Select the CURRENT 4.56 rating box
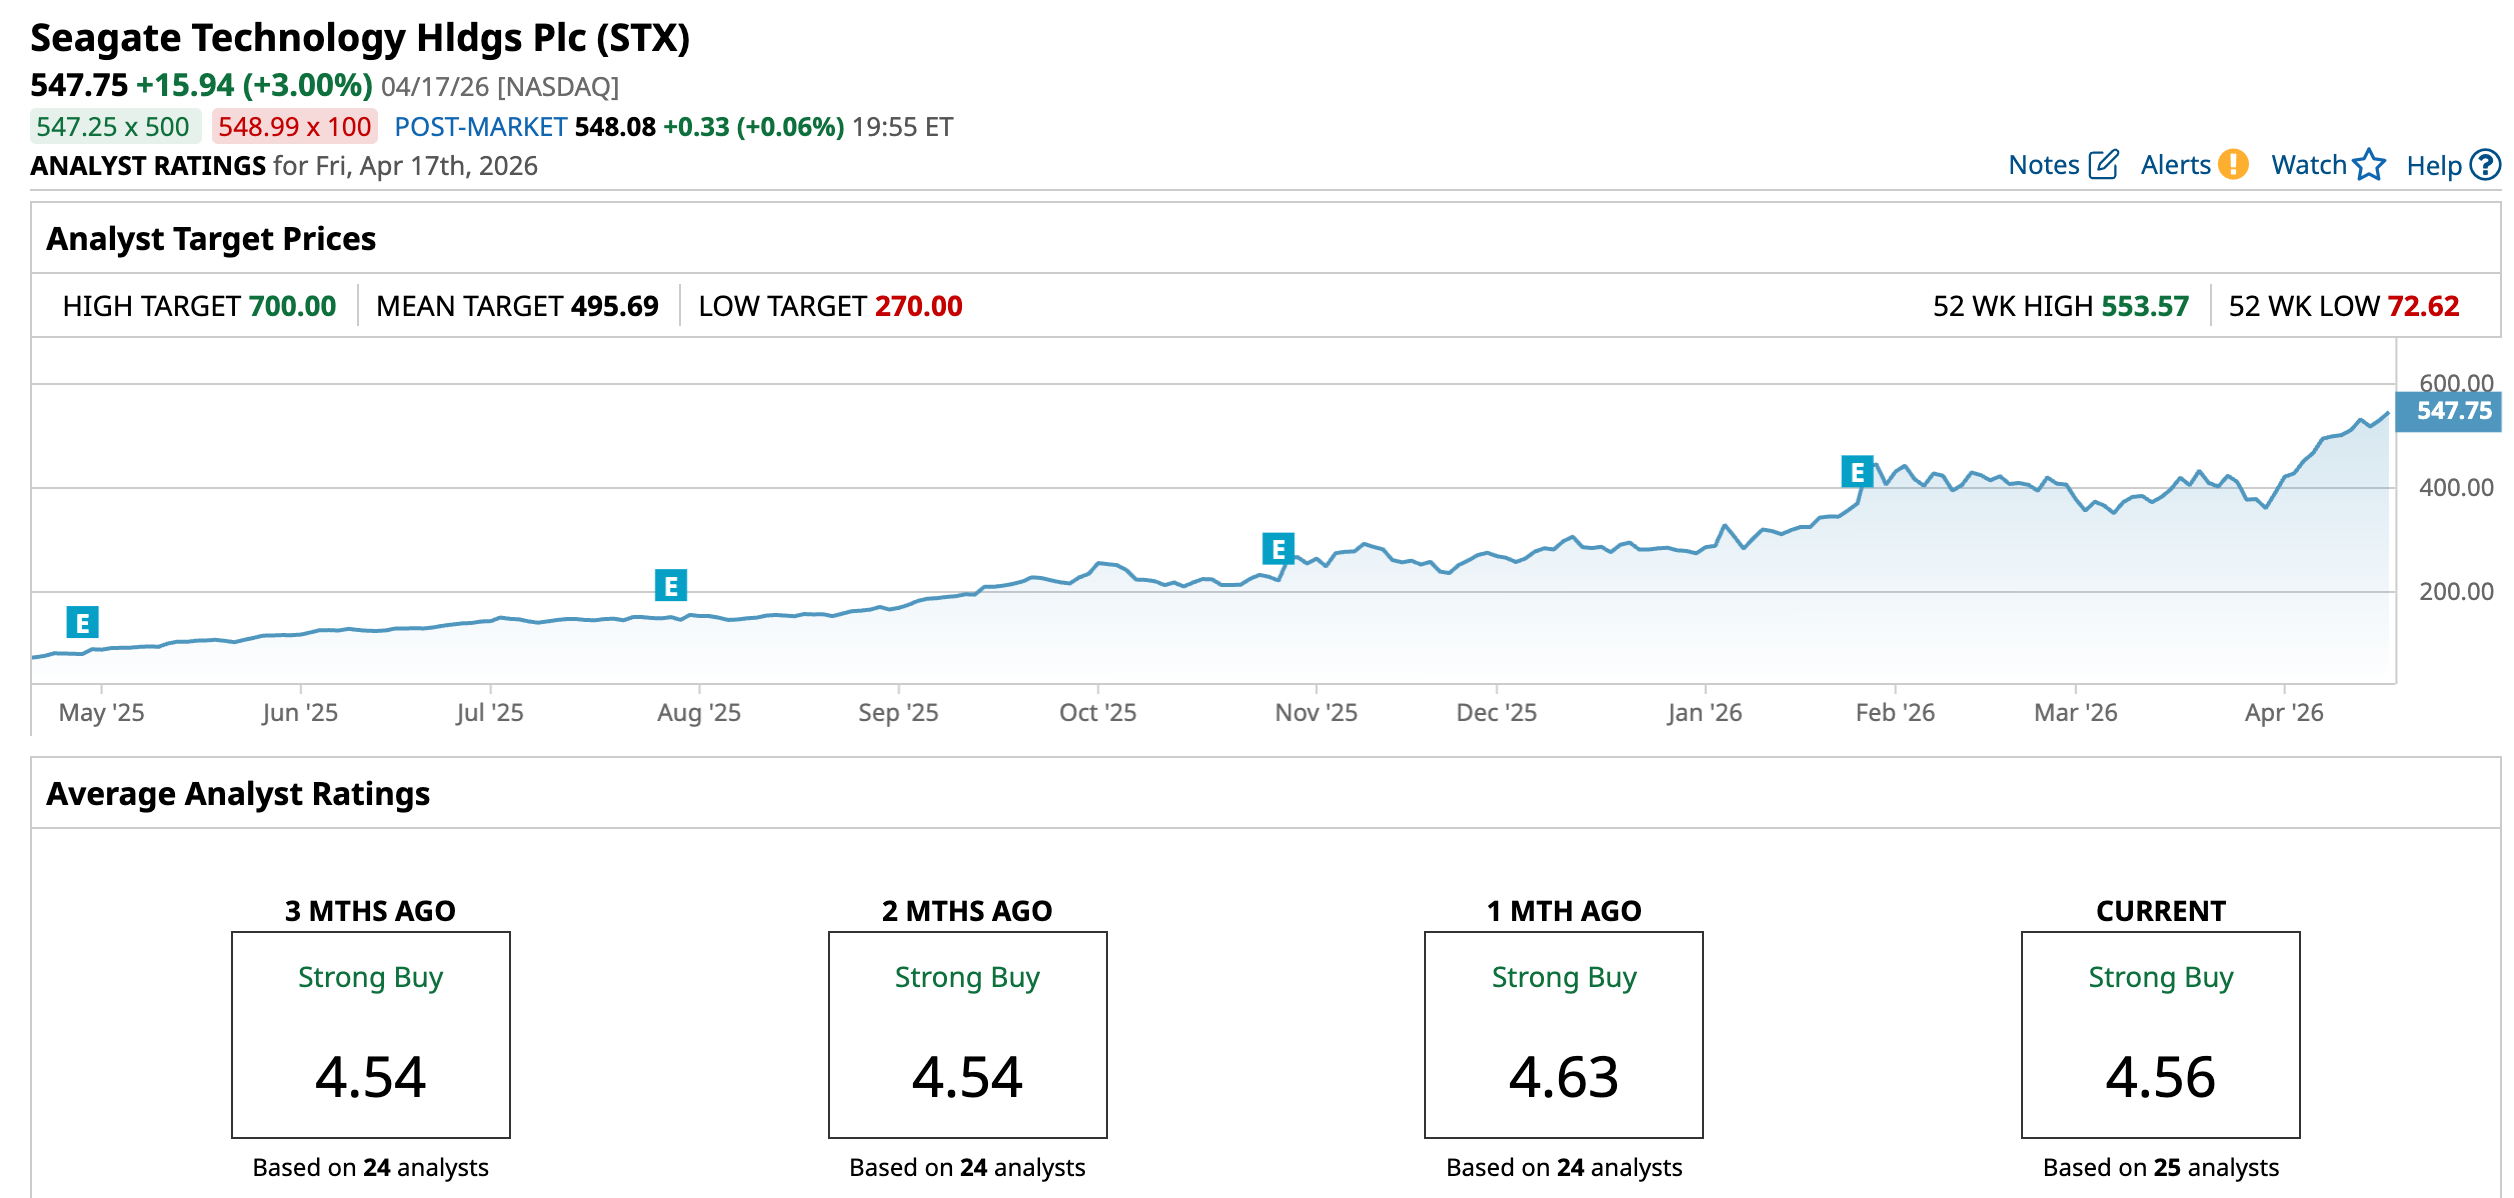This screenshot has height=1198, width=2514. click(2160, 1035)
